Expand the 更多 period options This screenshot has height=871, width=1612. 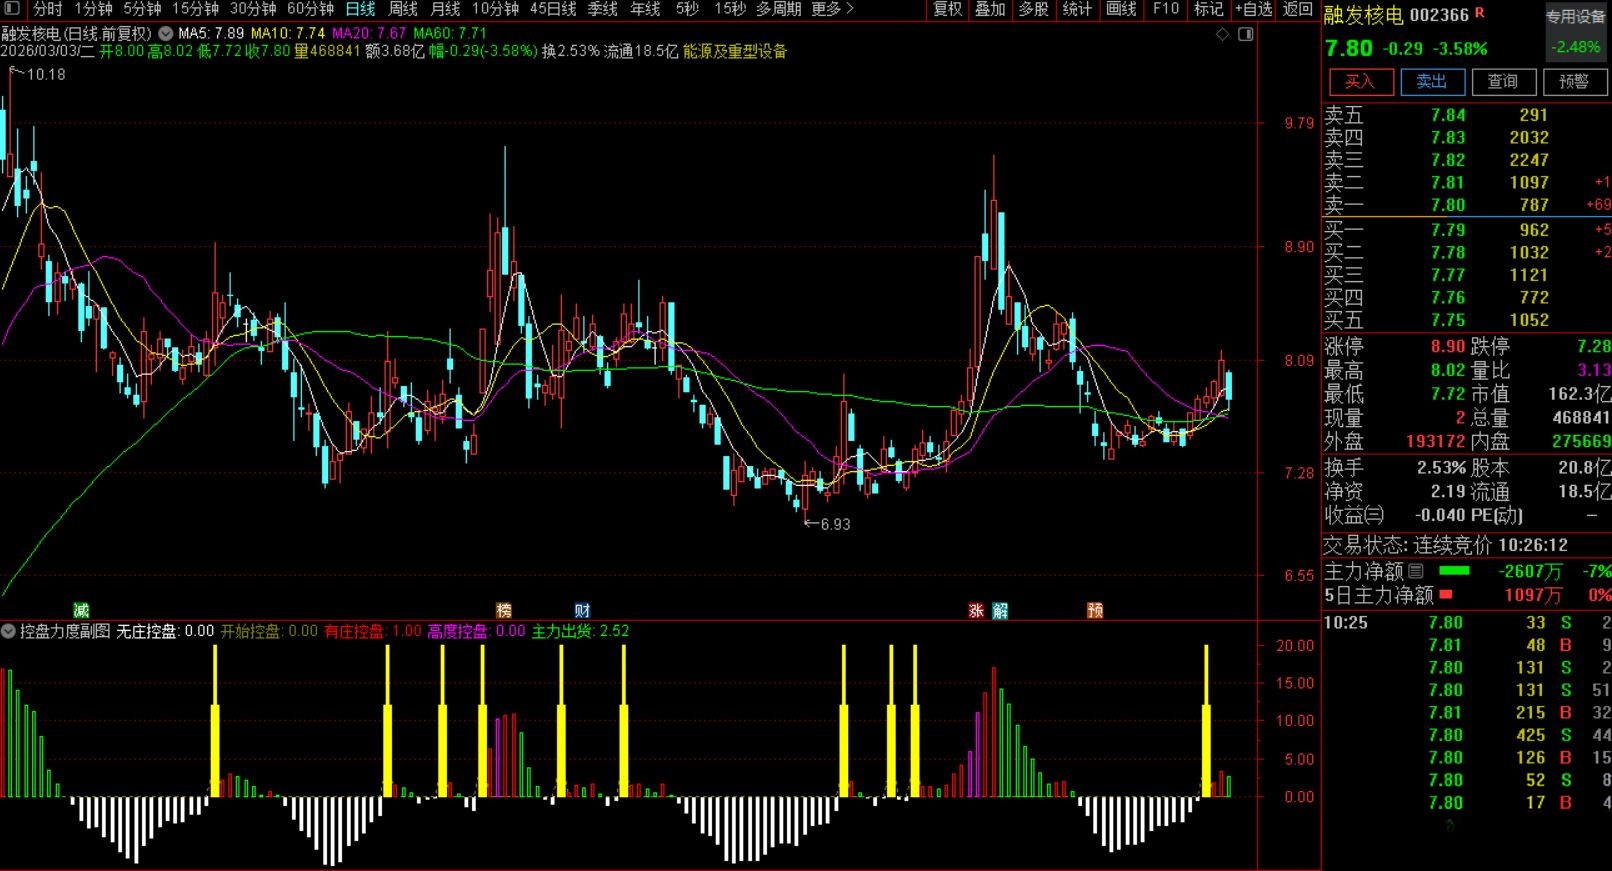[832, 9]
